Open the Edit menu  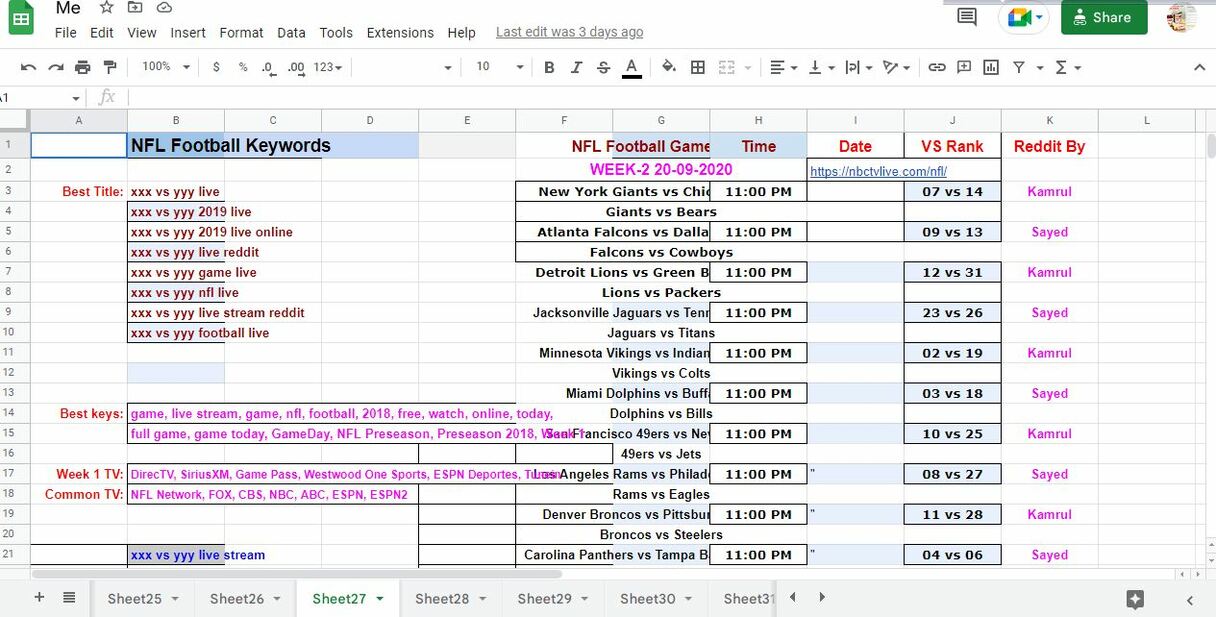[x=102, y=32]
